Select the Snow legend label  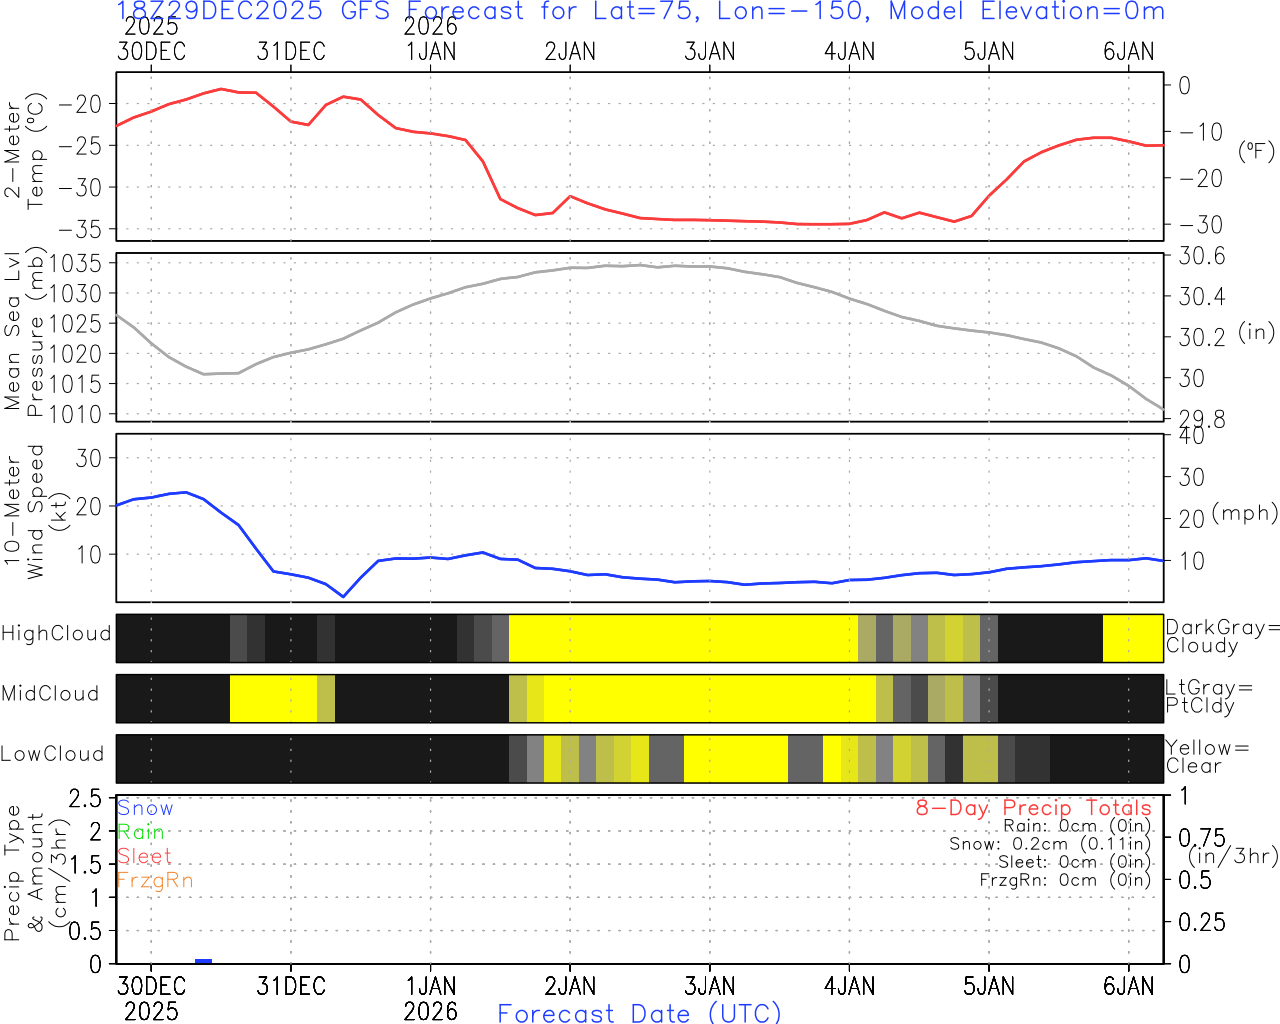[x=145, y=808]
